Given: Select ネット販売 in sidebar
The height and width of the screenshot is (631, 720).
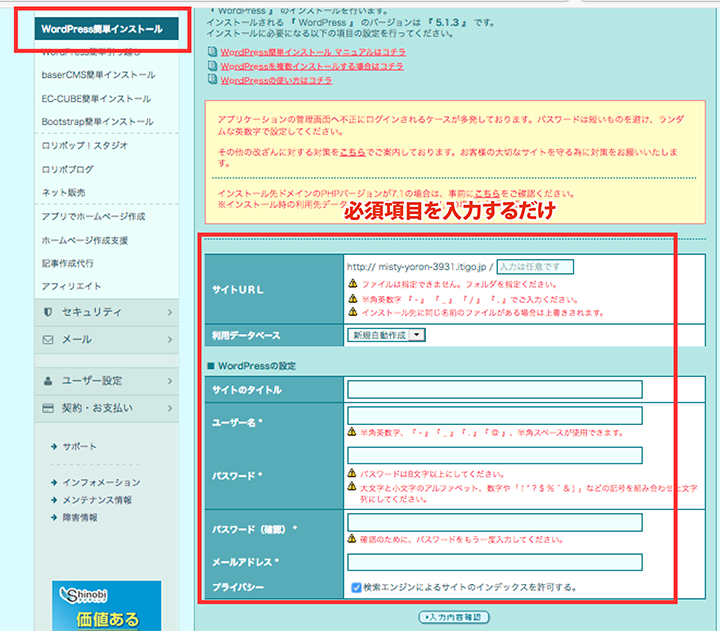Looking at the screenshot, I should (x=63, y=192).
